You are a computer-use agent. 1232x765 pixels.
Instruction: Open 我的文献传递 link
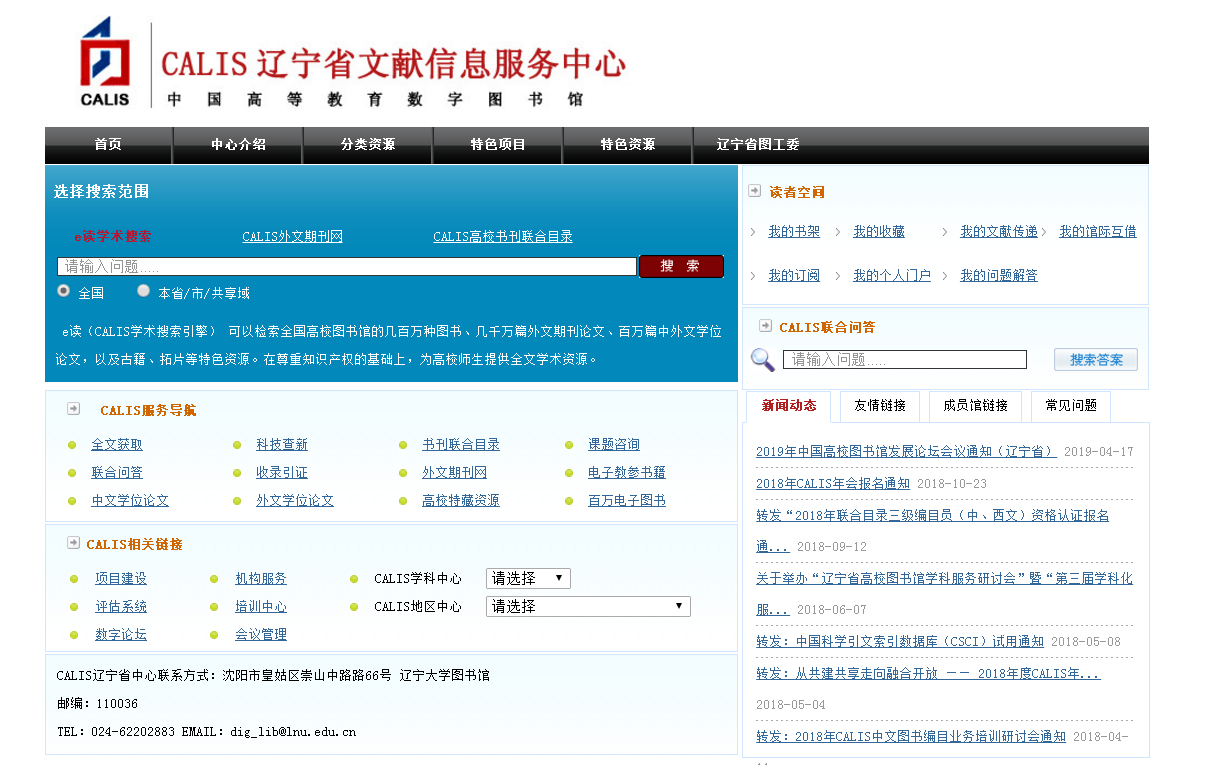click(x=999, y=232)
